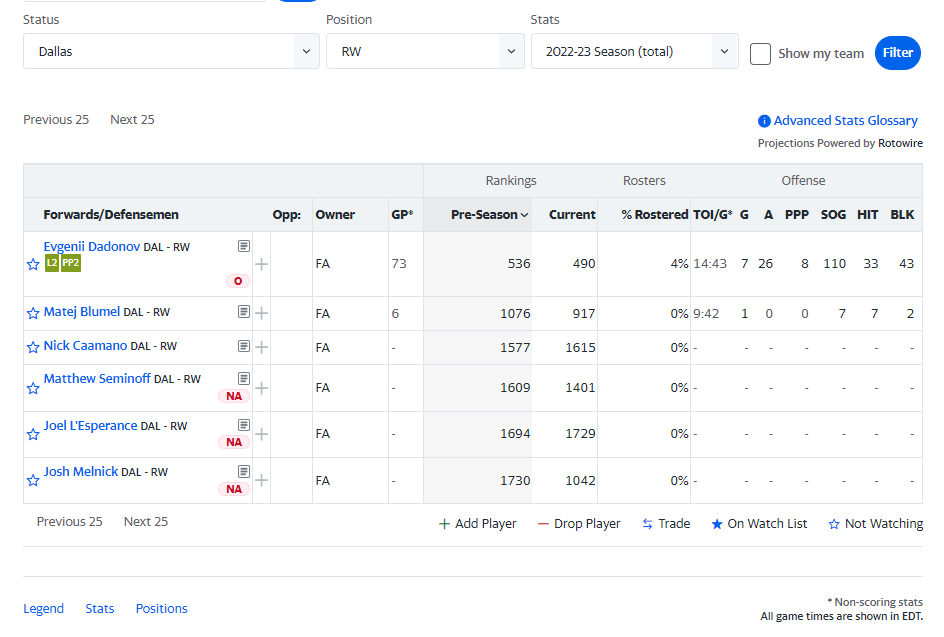Add Evgenii Dadonov with plus icon

[261, 264]
